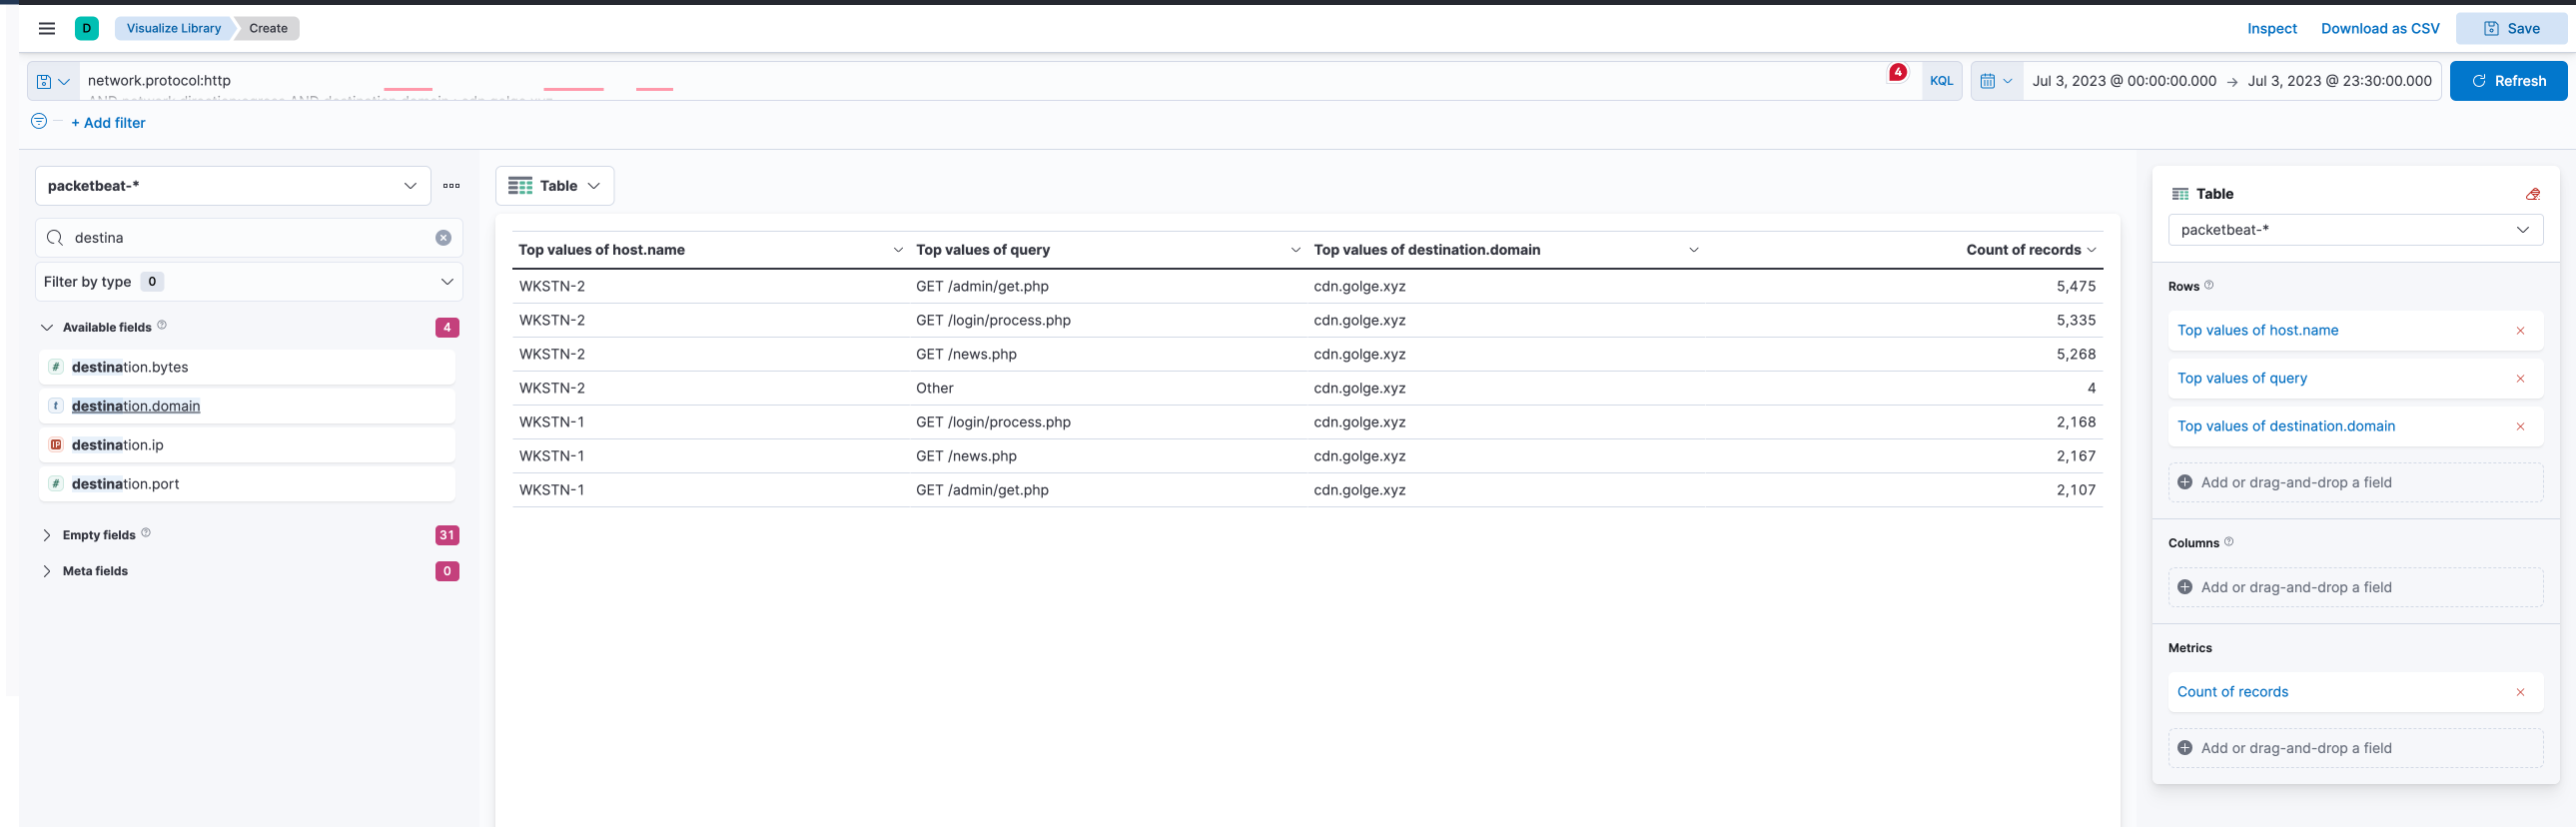Click the Inspect link
Image resolution: width=2576 pixels, height=827 pixels.
coord(2272,28)
